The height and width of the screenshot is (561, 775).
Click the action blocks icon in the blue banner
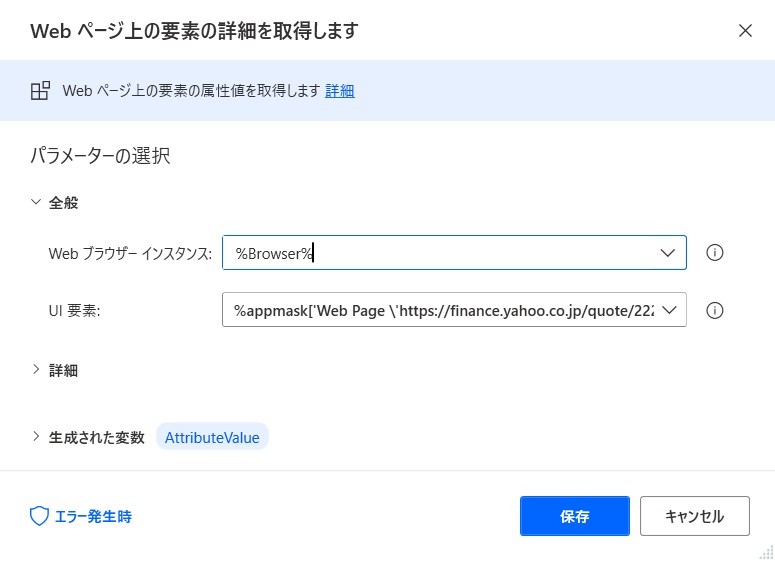40,91
